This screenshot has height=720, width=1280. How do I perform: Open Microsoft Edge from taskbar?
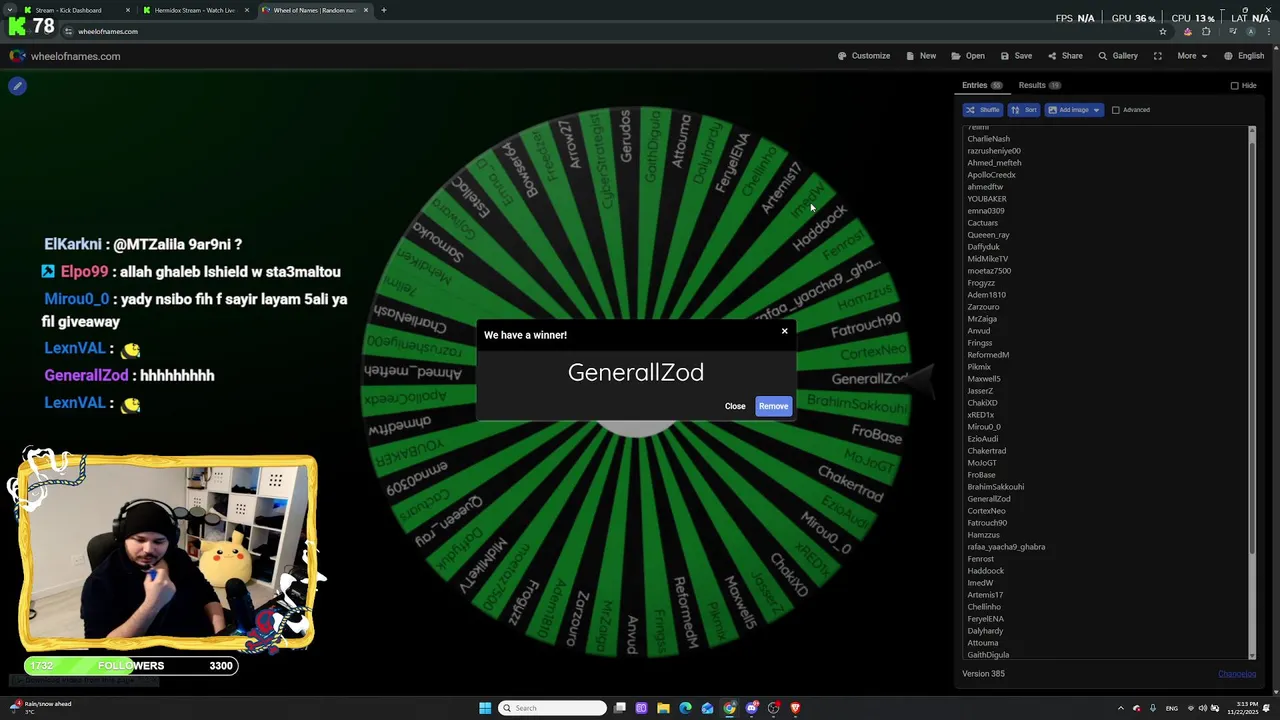point(685,708)
